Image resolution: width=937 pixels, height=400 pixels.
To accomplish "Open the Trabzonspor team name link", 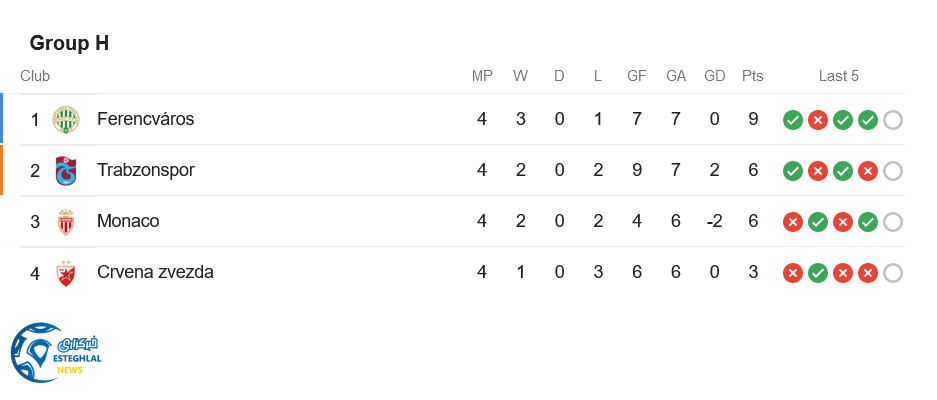I will tap(145, 170).
